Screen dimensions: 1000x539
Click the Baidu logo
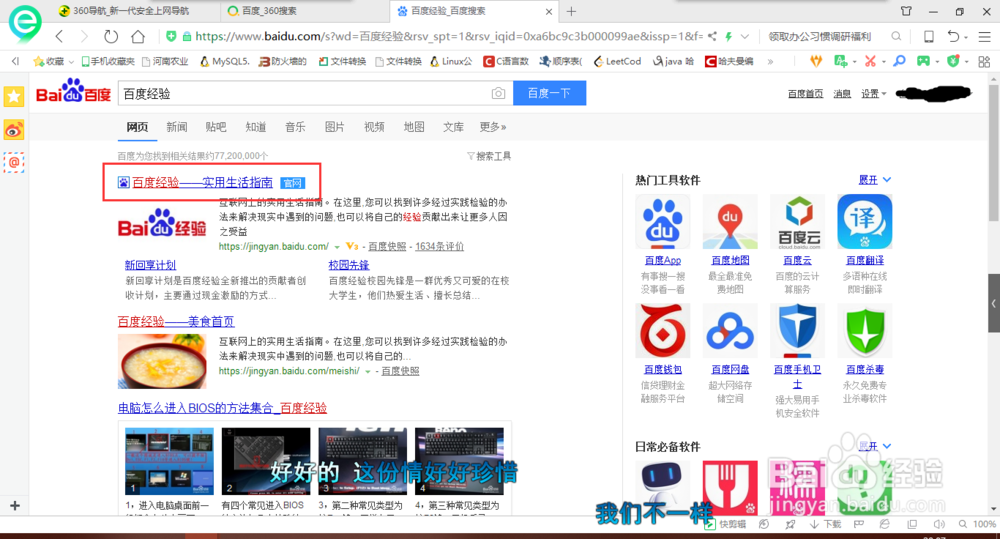pos(73,92)
